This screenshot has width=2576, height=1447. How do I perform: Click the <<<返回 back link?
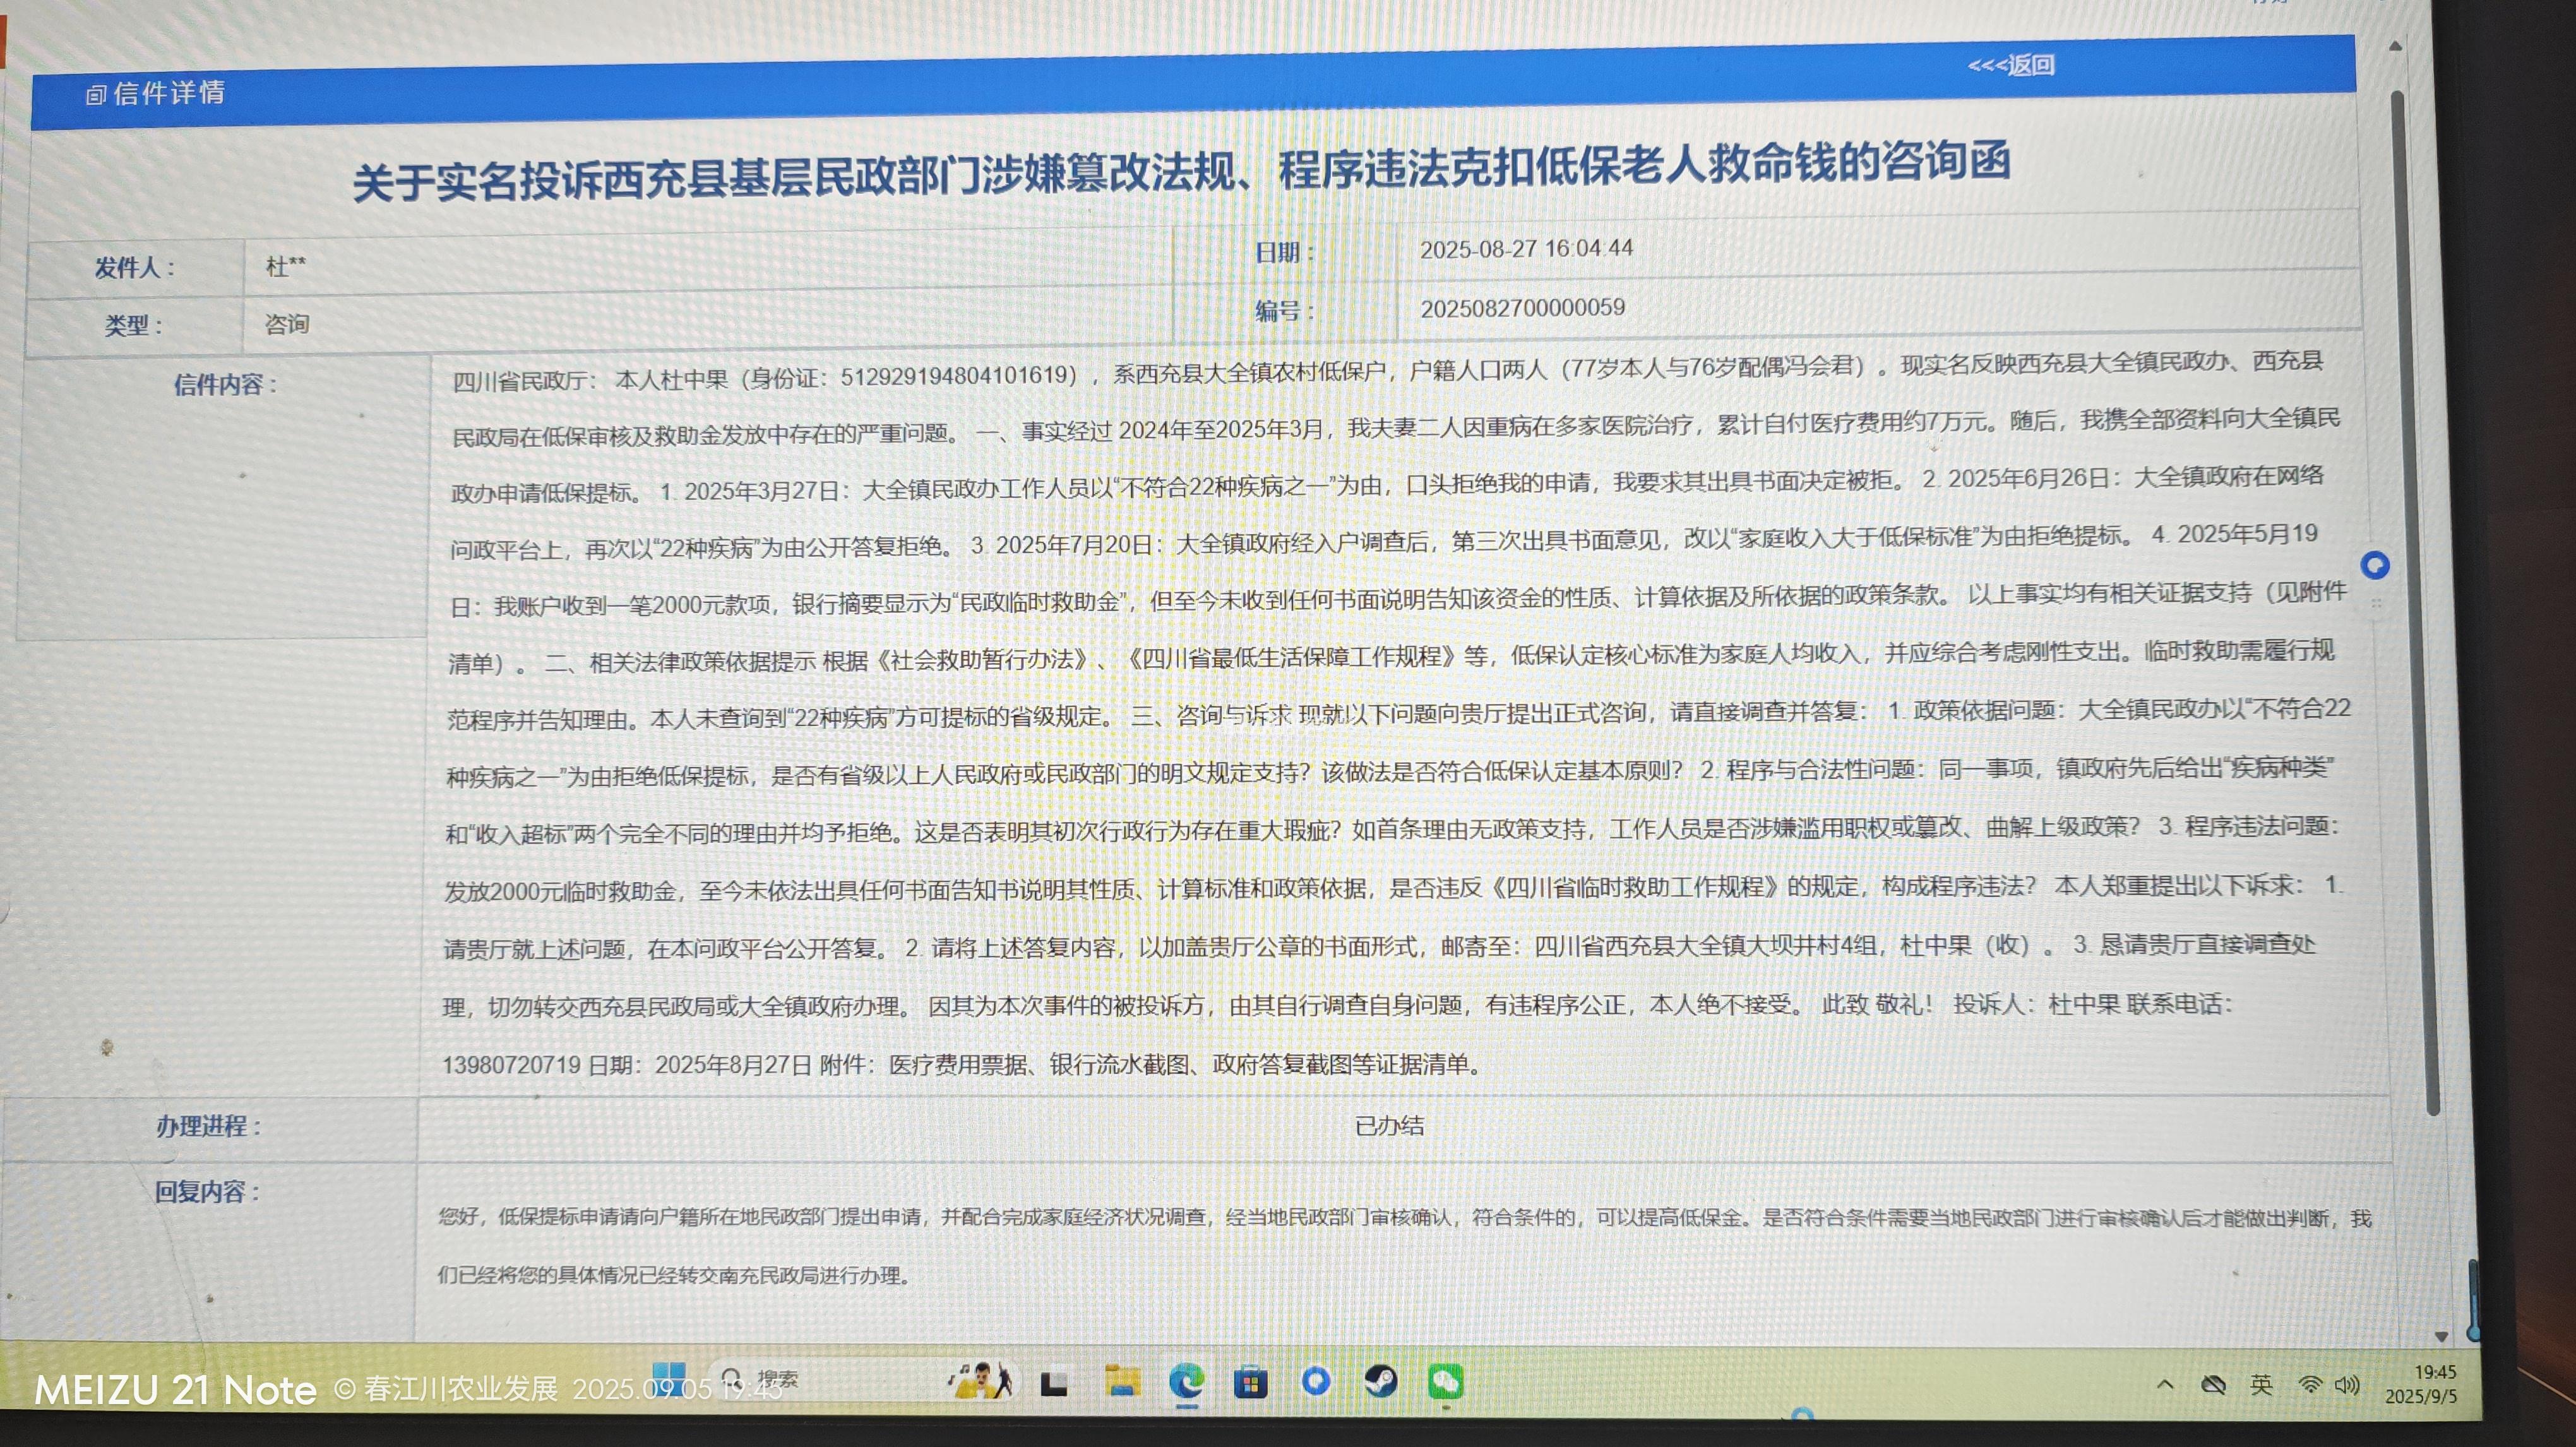pos(2010,66)
